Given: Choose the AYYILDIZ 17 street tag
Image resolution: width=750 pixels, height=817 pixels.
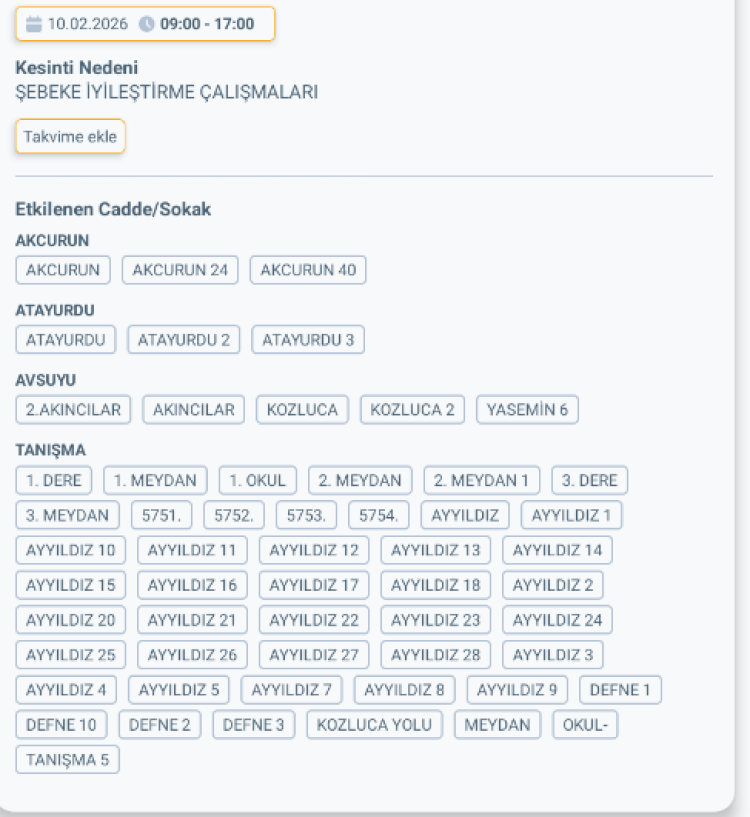Looking at the screenshot, I should tap(314, 585).
